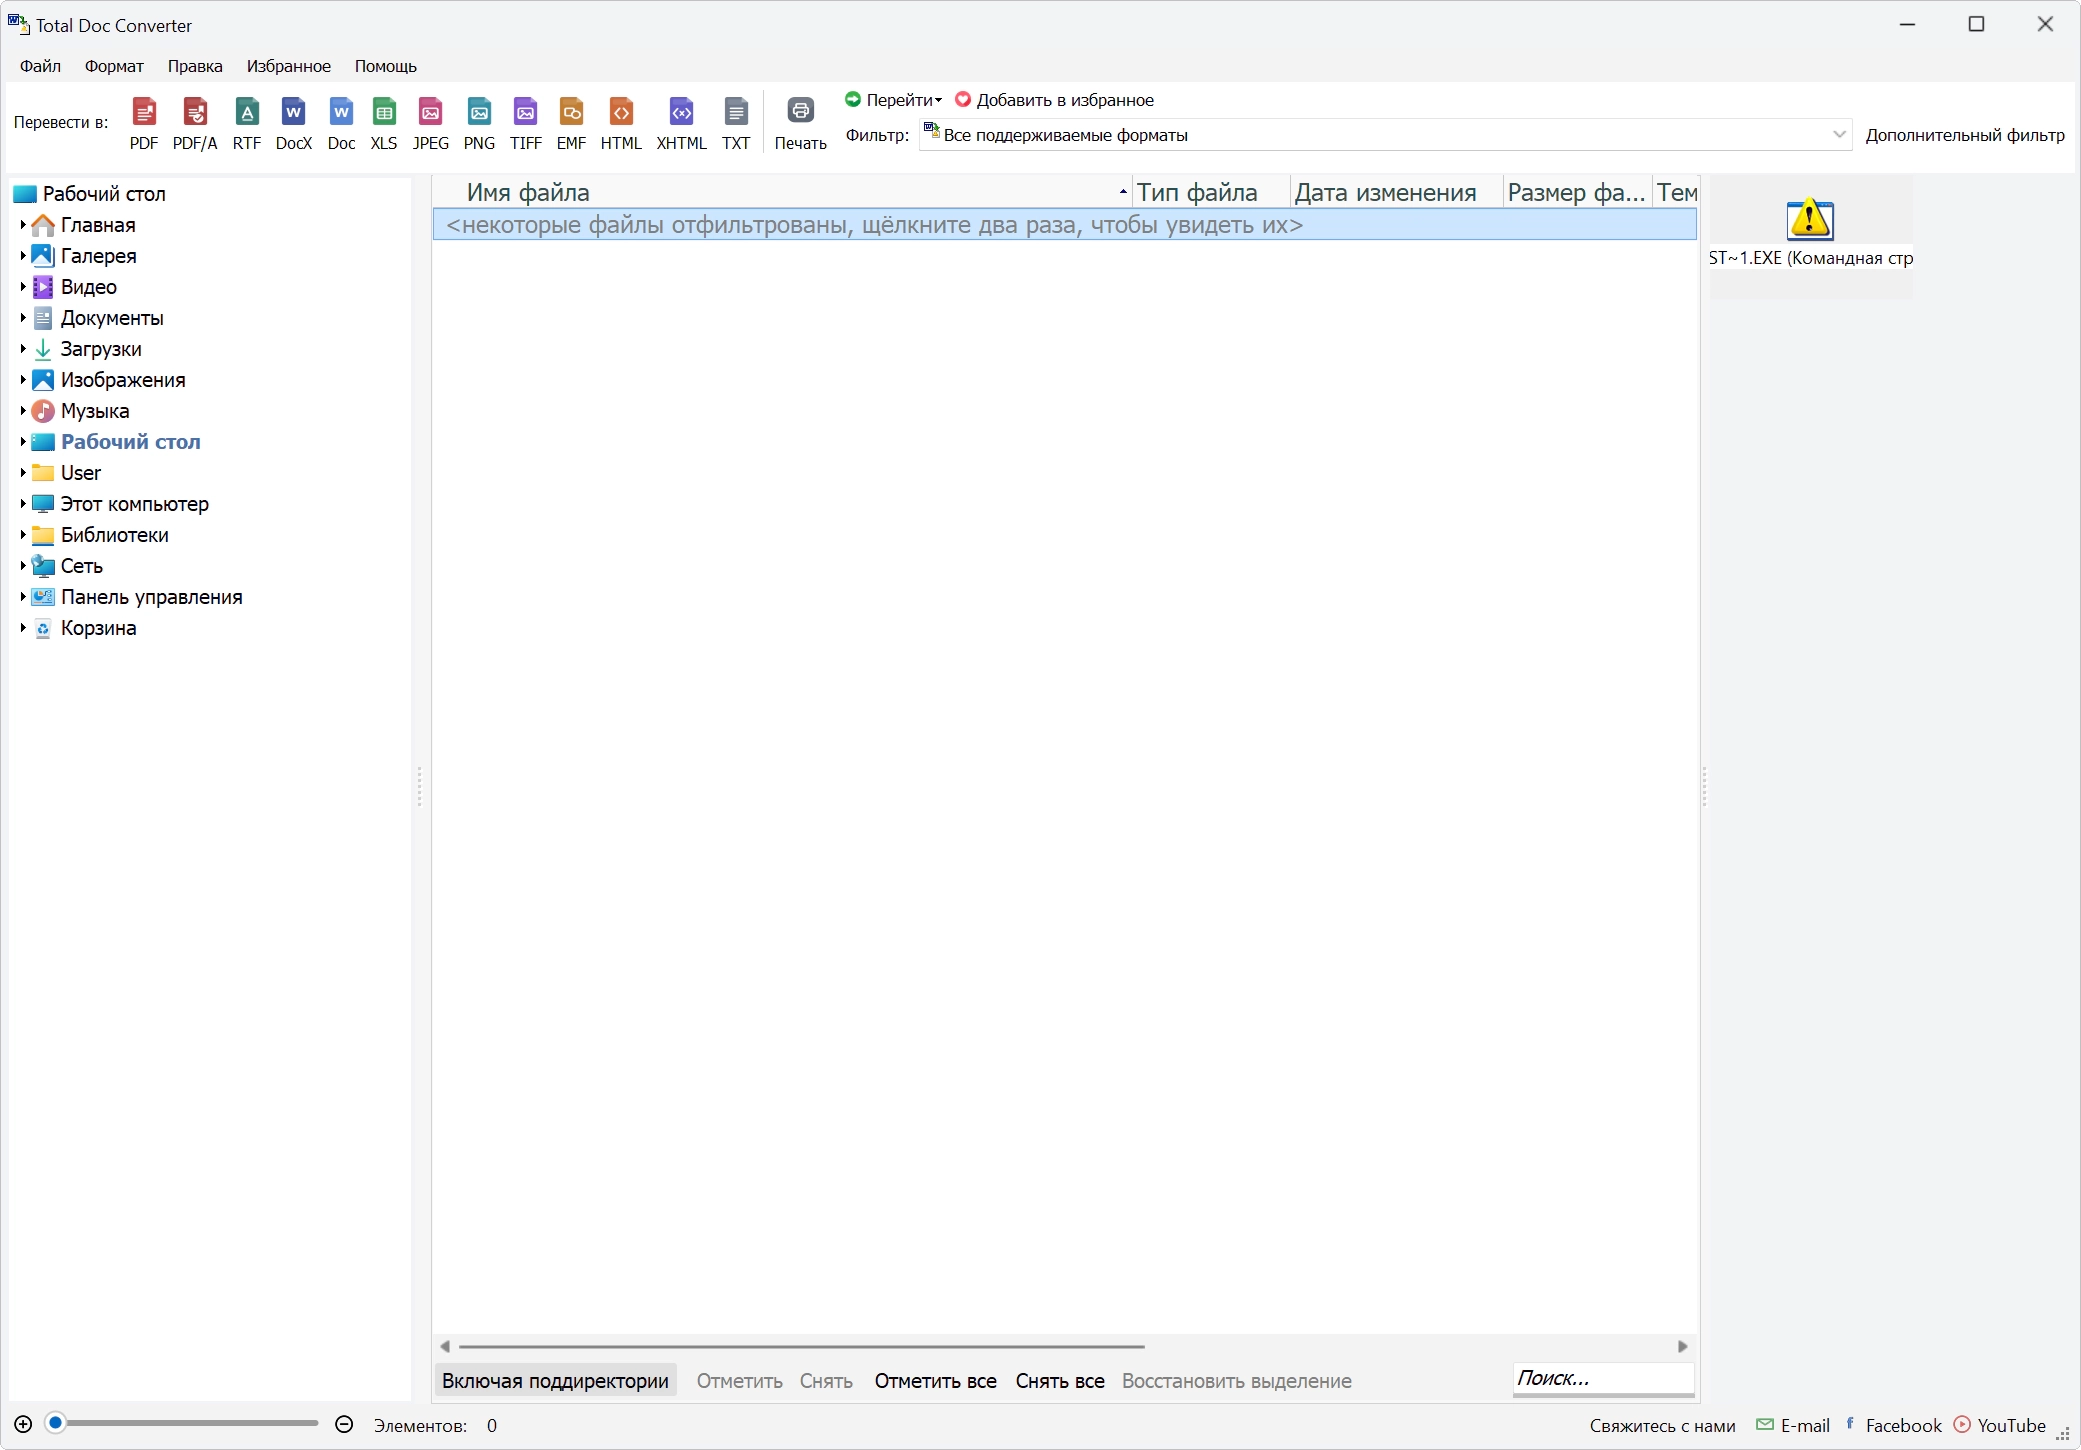
Task: Convert to Doc format
Action: point(342,123)
